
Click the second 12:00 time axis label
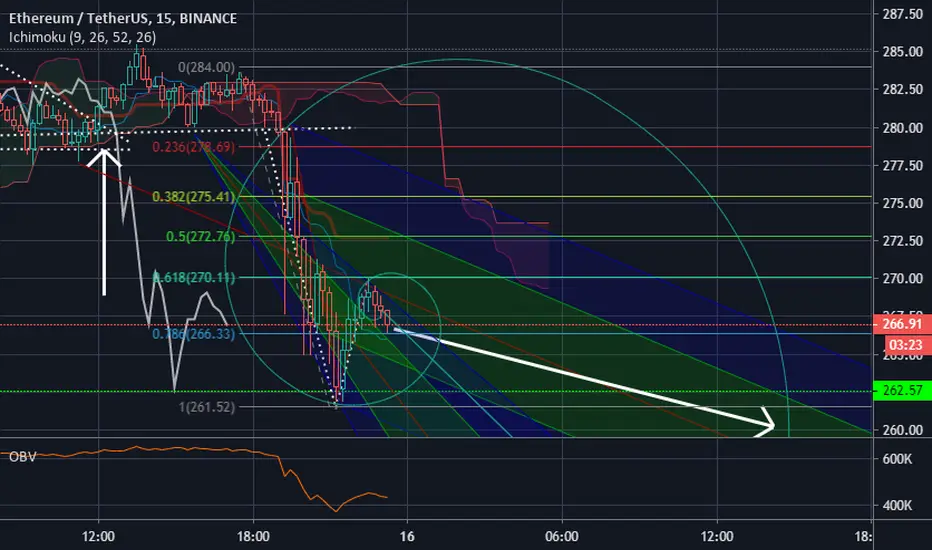(717, 537)
